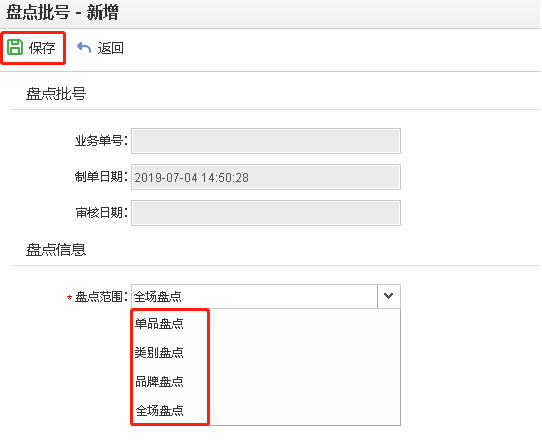Click the required 盘点范围 field label
The height and width of the screenshot is (444, 542).
(97, 297)
